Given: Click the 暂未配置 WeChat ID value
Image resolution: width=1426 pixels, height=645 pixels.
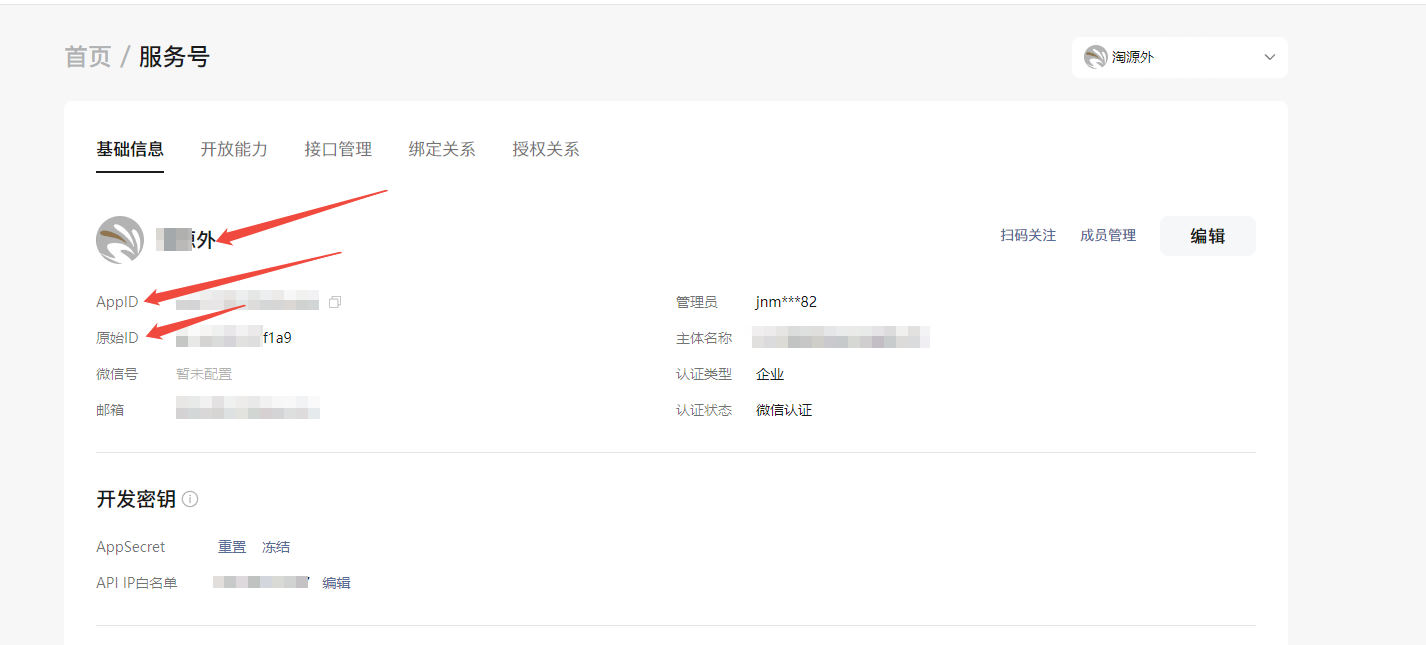Looking at the screenshot, I should [204, 374].
